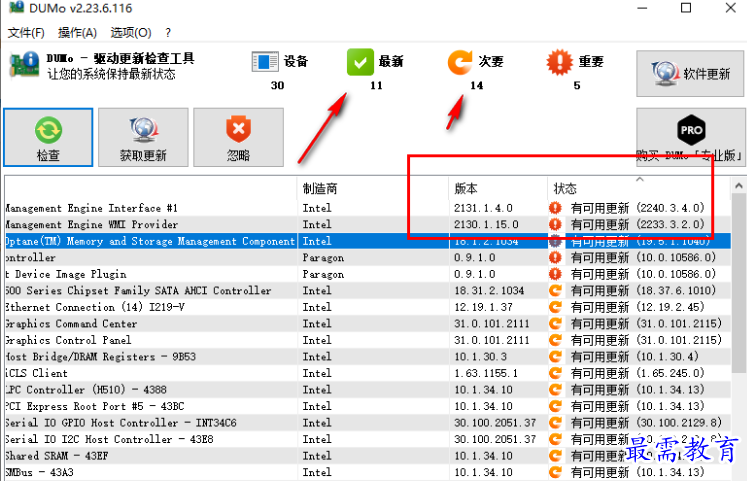Click update icon on Graphics Command Center row
The width and height of the screenshot is (747, 481).
pyautogui.click(x=555, y=324)
